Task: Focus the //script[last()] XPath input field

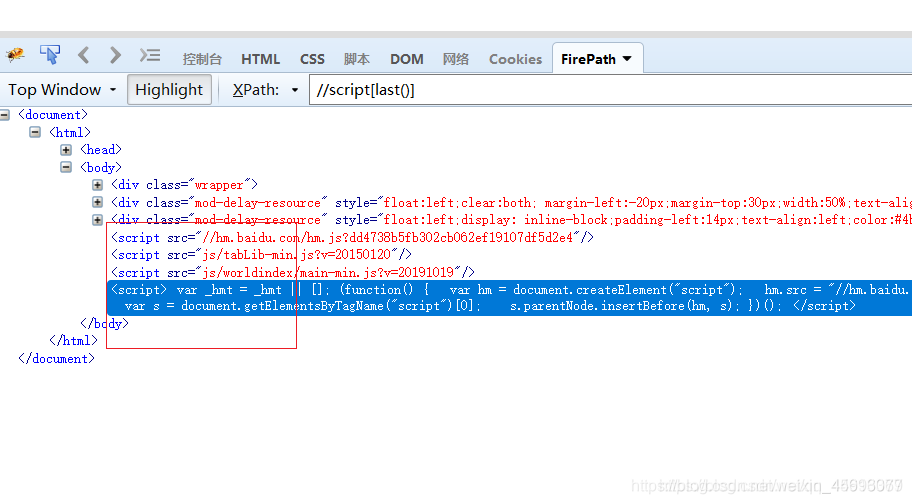Action: coord(611,90)
